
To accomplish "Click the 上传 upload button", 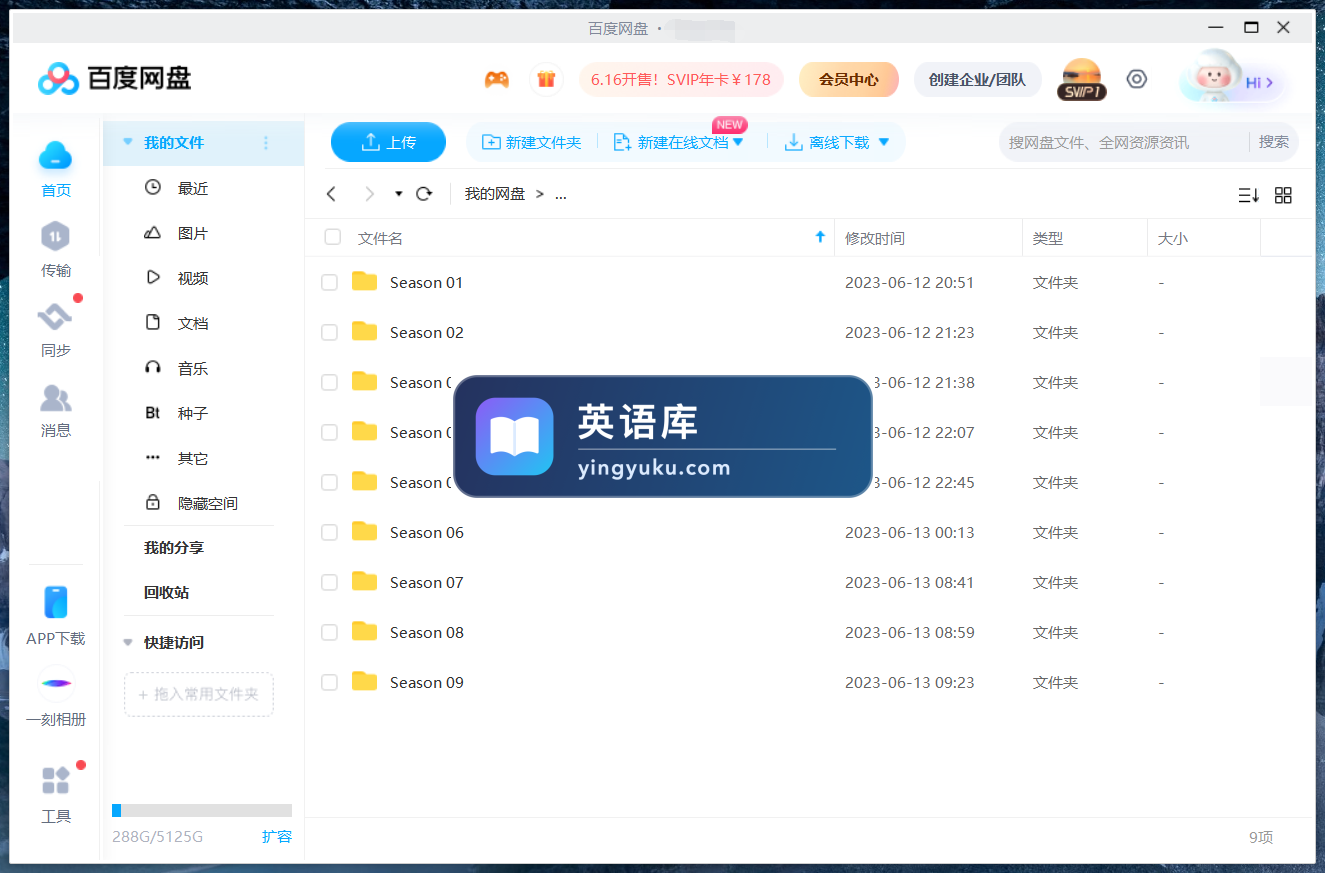I will (x=388, y=142).
